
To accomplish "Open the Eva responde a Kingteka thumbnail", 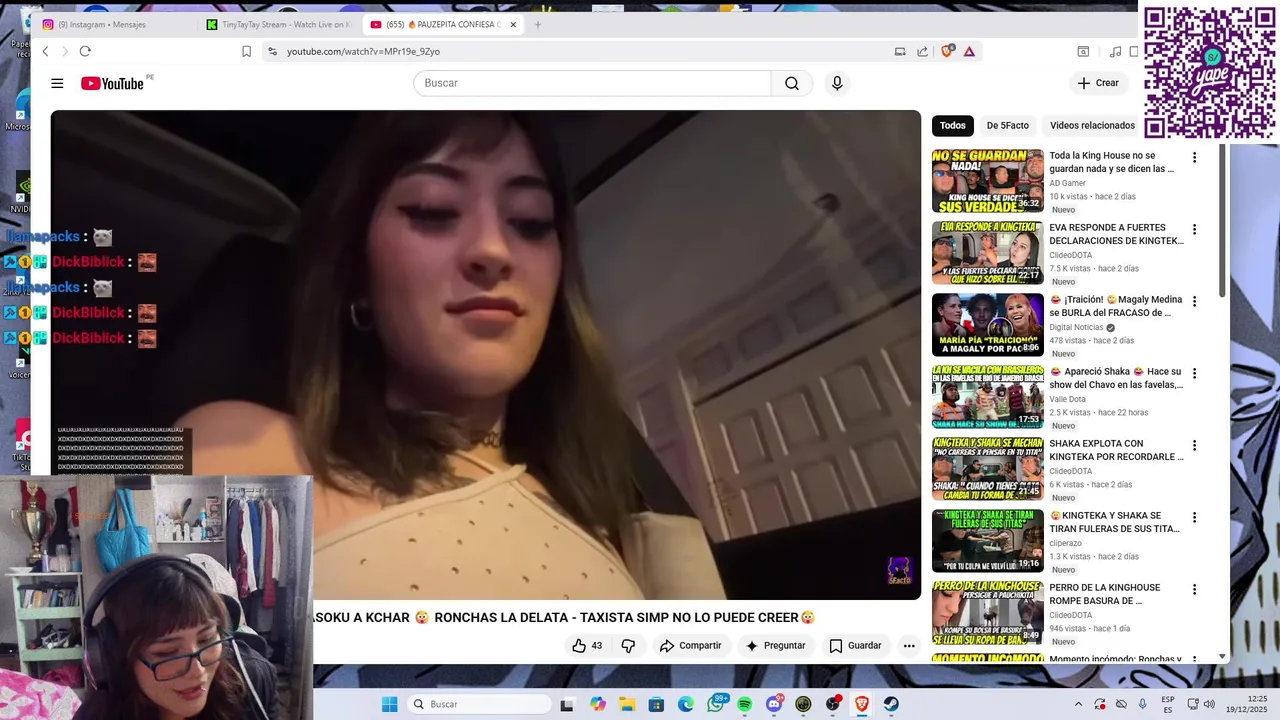I will 988,253.
